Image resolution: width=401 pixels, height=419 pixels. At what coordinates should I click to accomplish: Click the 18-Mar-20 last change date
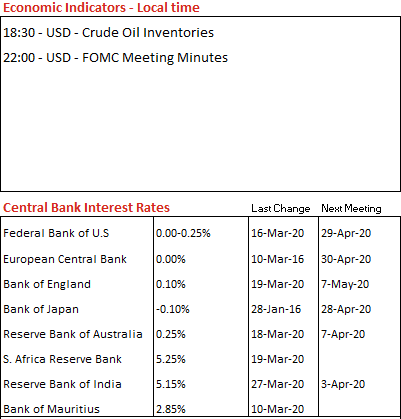tap(278, 334)
